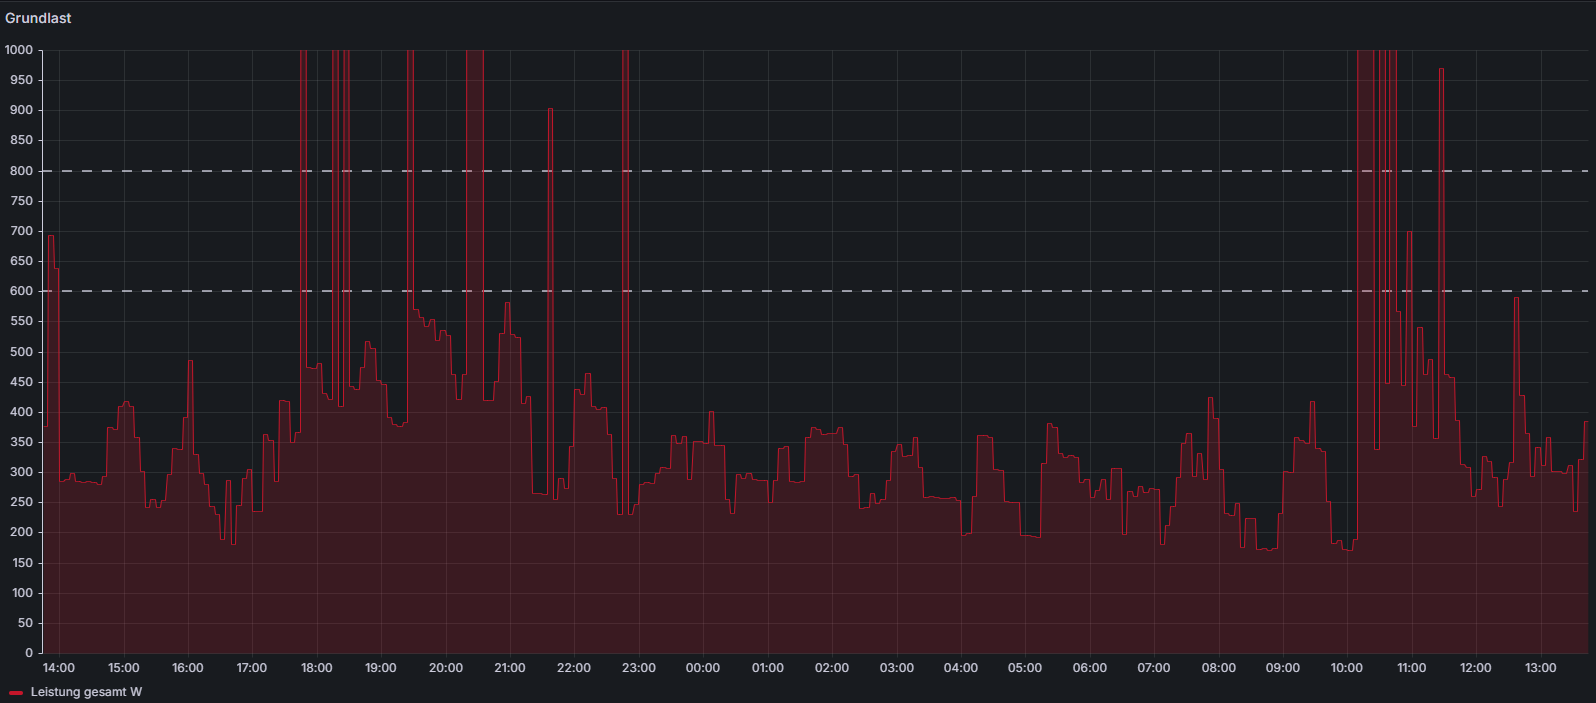
Task: Open the Grundlast panel title menu
Action: [x=38, y=18]
